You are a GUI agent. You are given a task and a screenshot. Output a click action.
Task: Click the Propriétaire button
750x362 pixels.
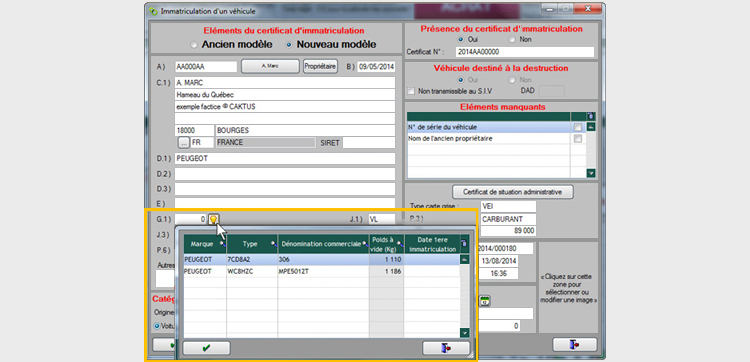(320, 66)
